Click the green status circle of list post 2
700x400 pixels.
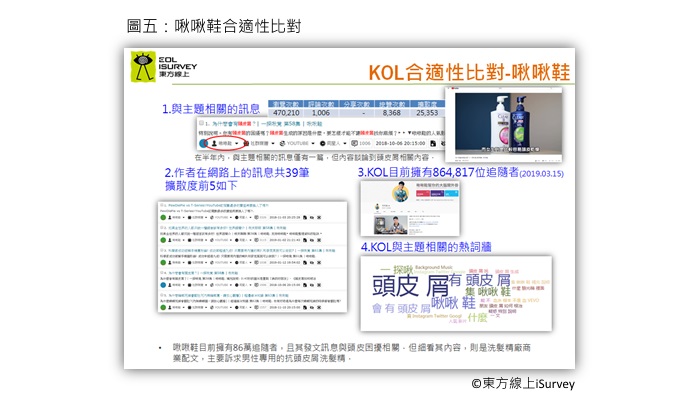tap(163, 240)
